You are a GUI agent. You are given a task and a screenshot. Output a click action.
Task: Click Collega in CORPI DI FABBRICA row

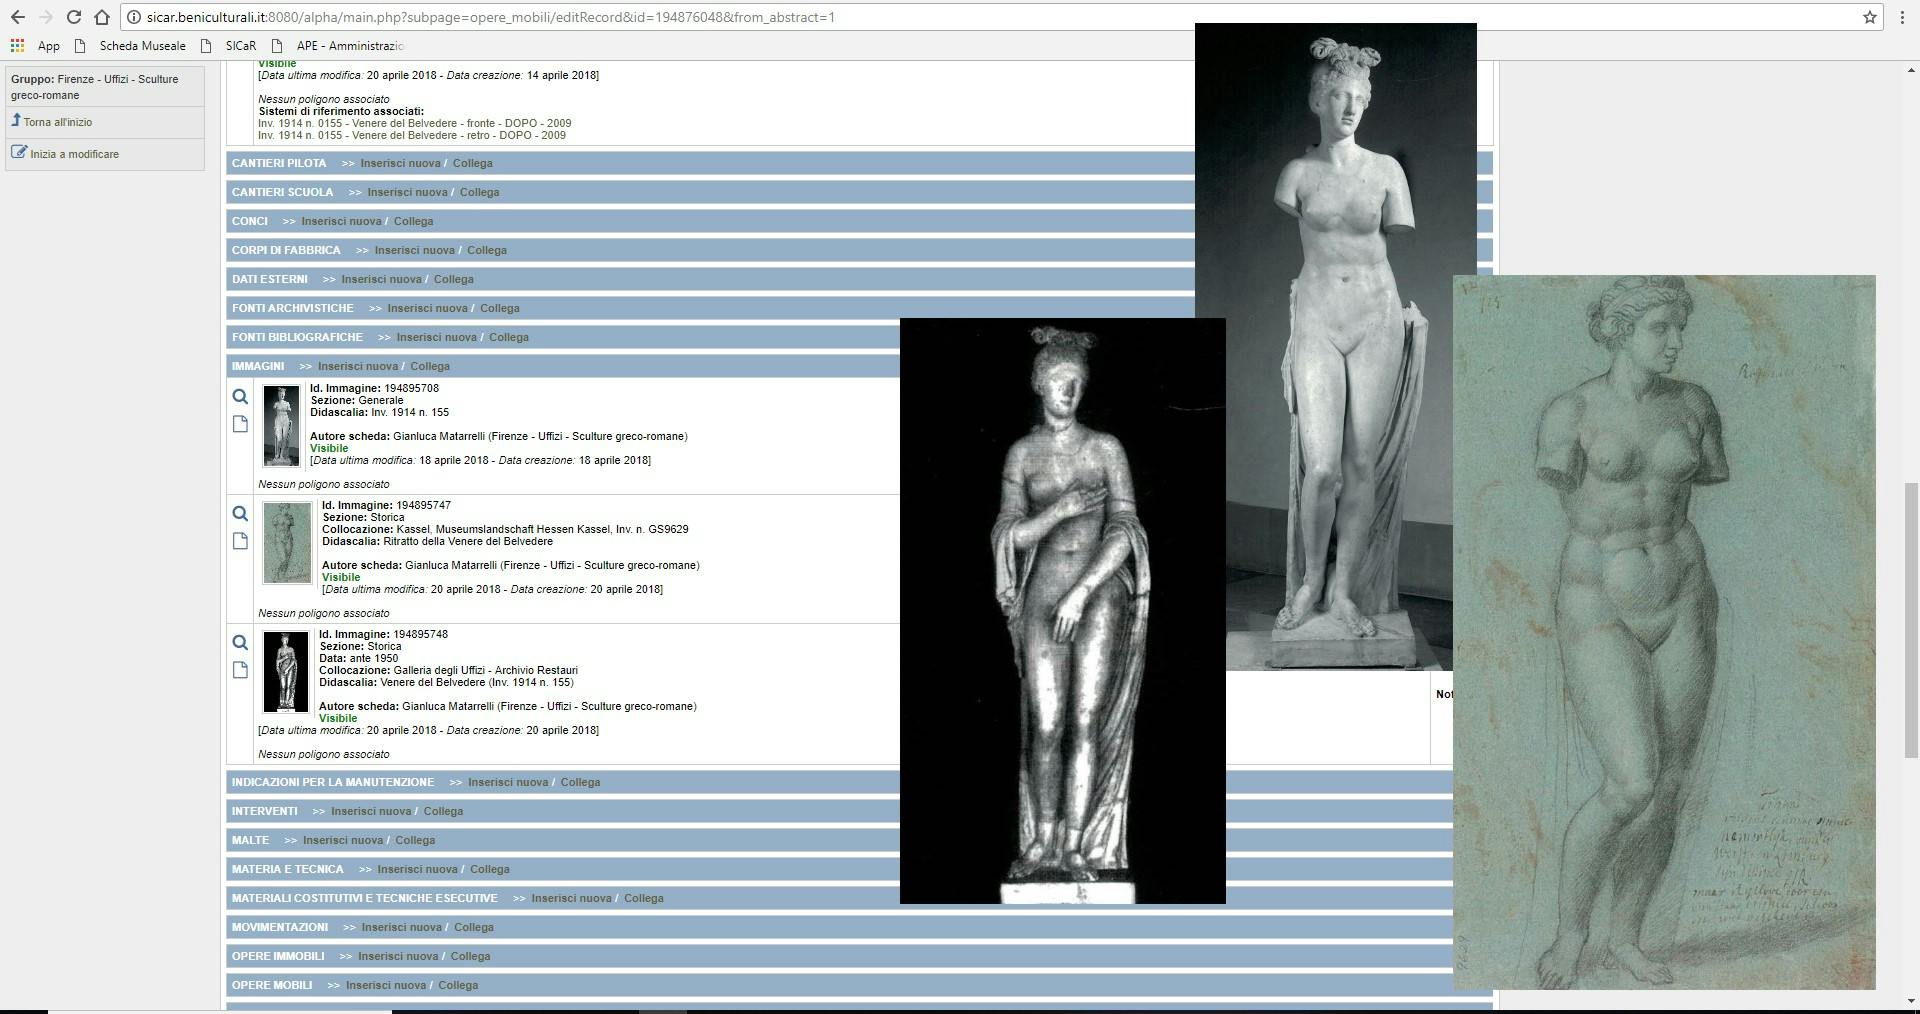[486, 250]
